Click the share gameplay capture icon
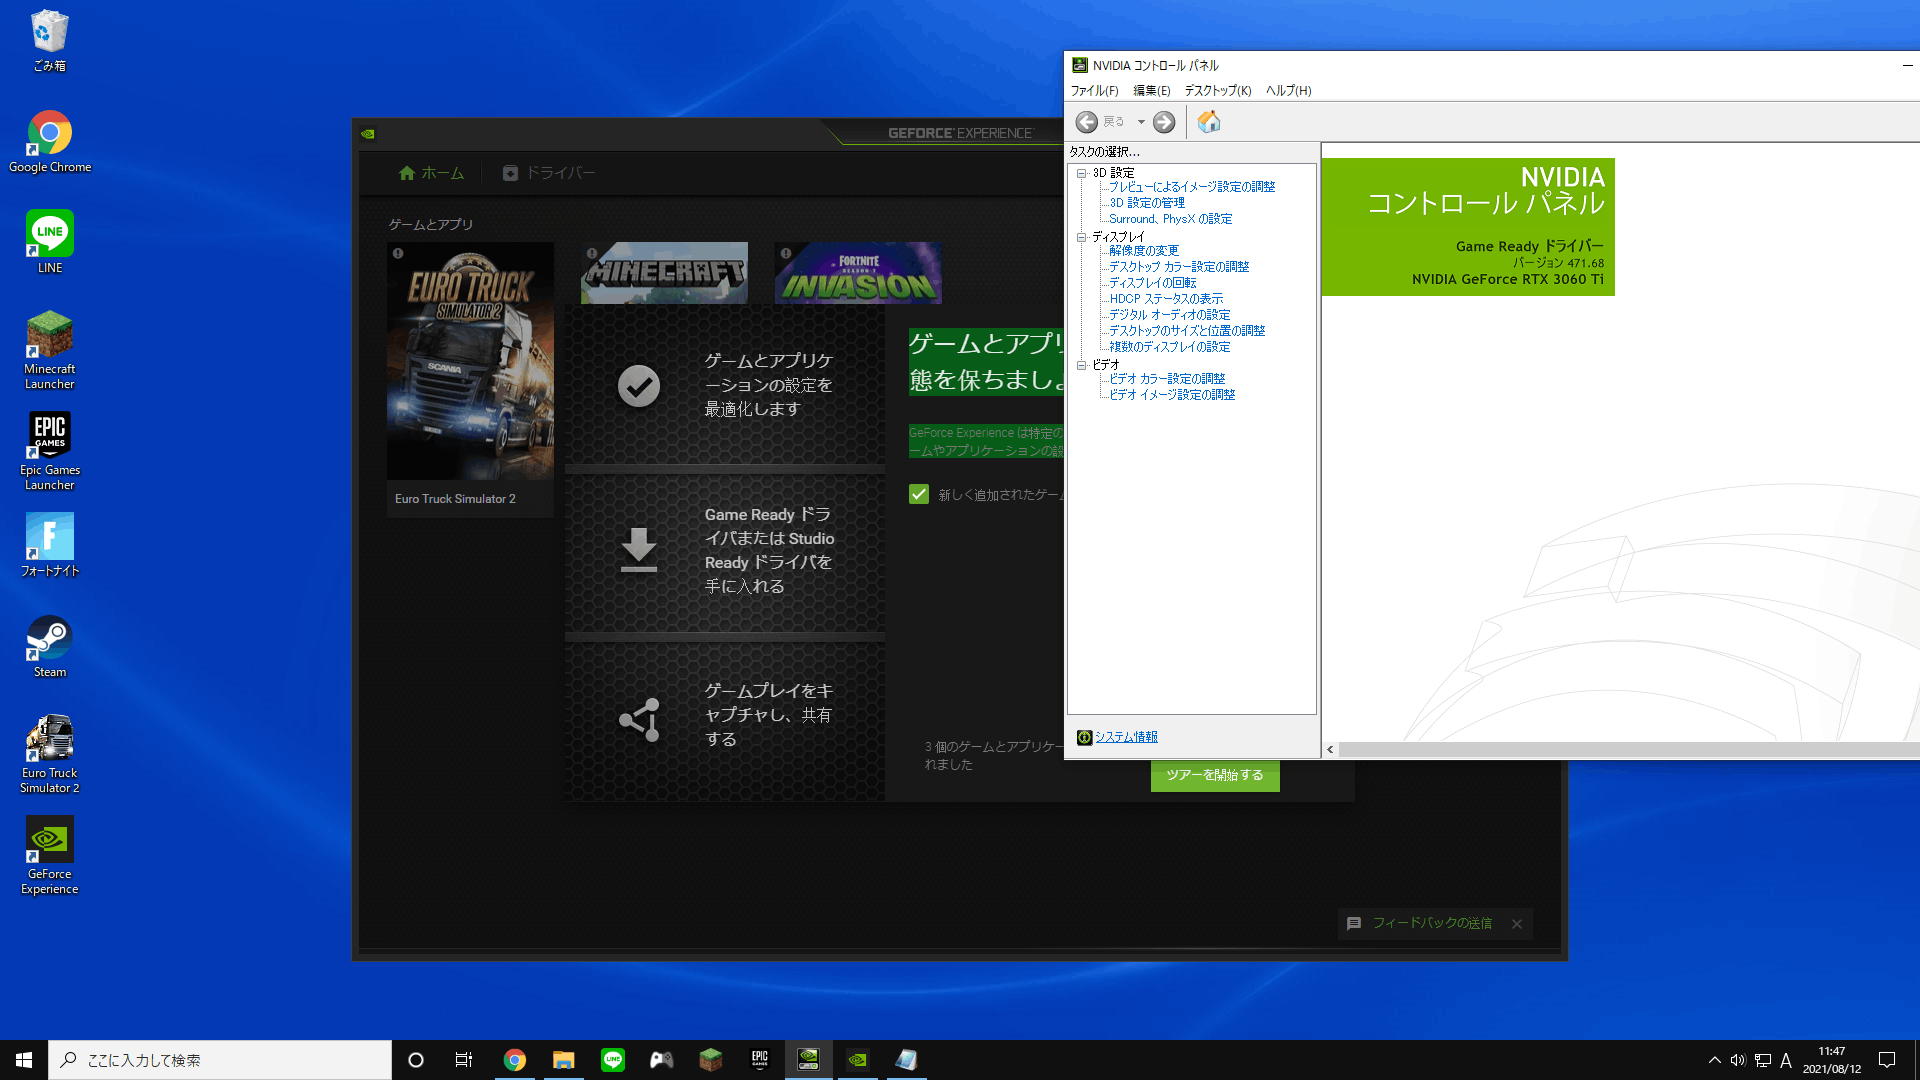1920x1080 pixels. 640,720
